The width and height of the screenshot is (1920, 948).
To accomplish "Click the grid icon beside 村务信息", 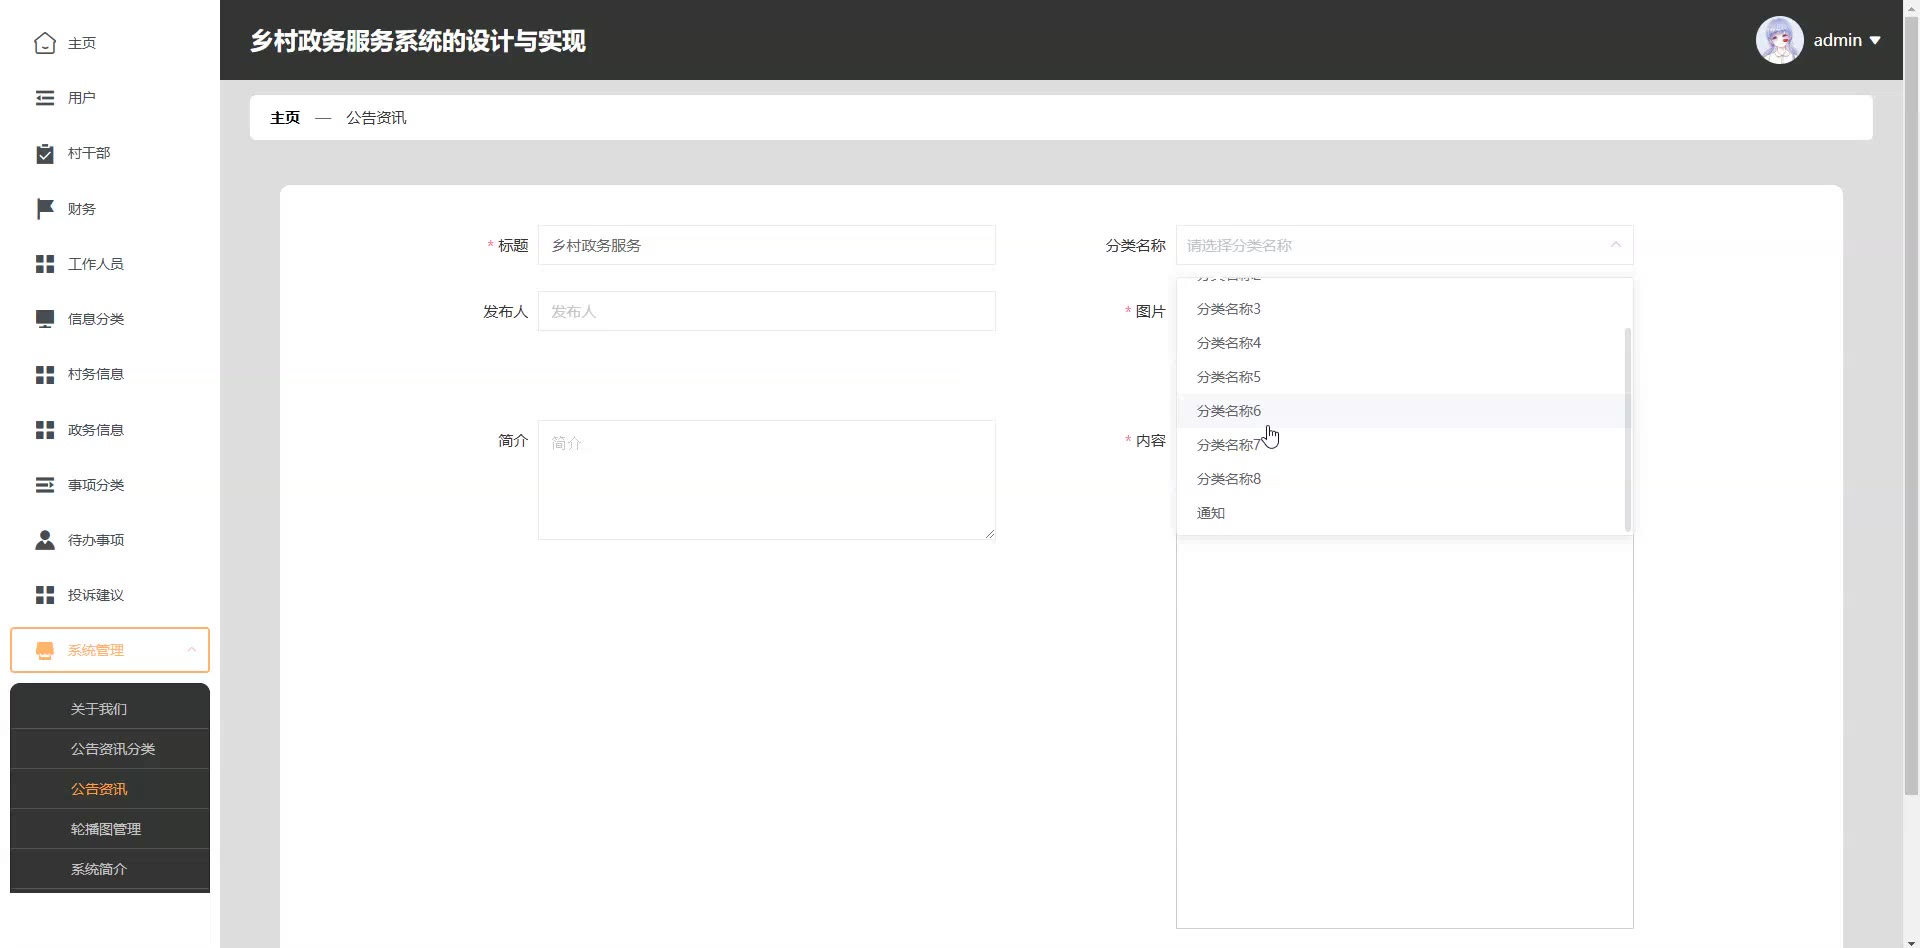I will pos(45,374).
